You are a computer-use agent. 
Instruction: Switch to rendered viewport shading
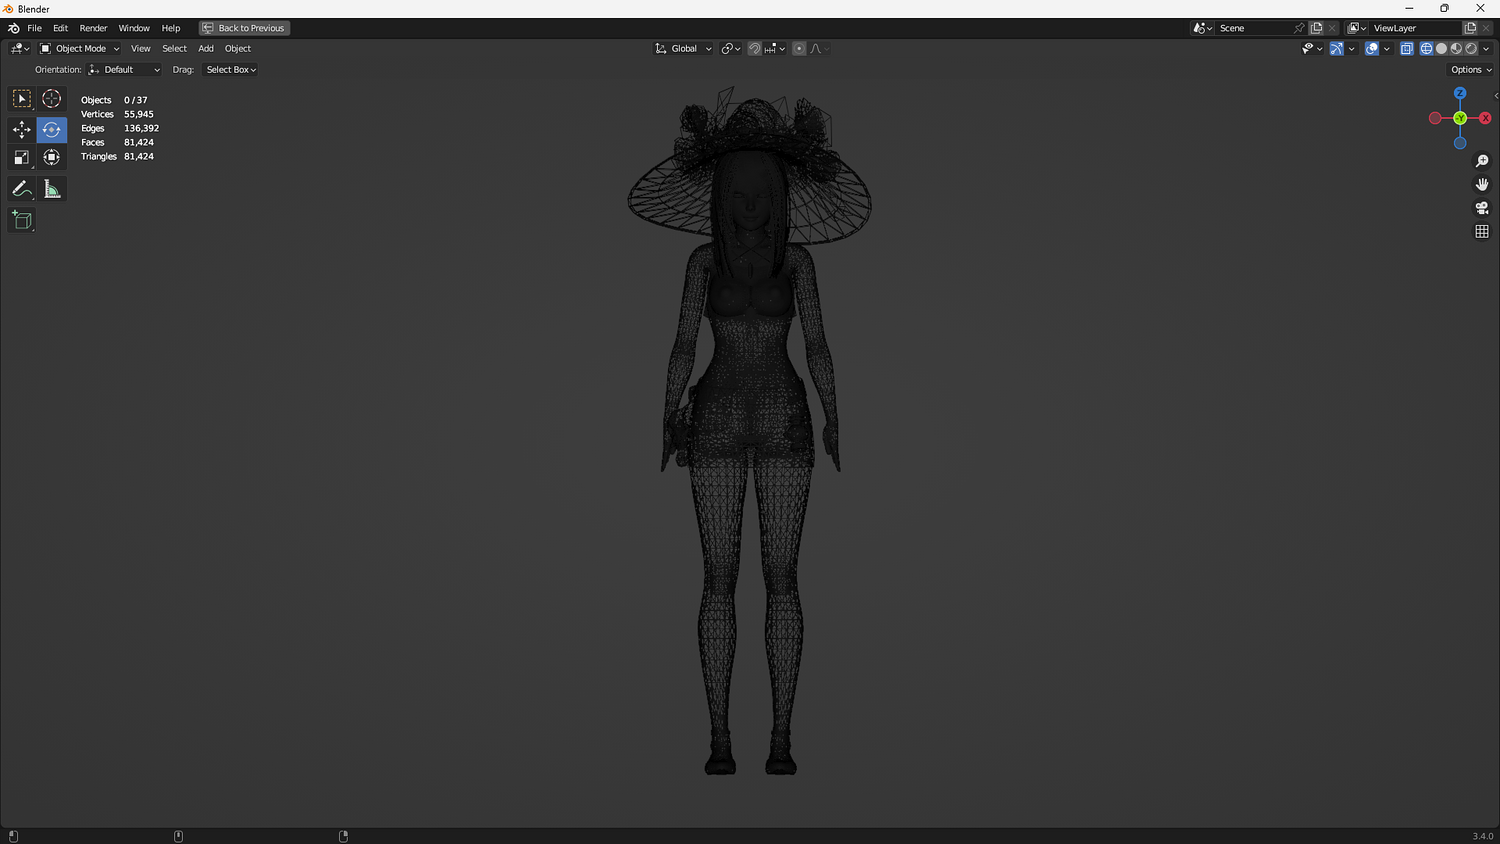pos(1471,49)
